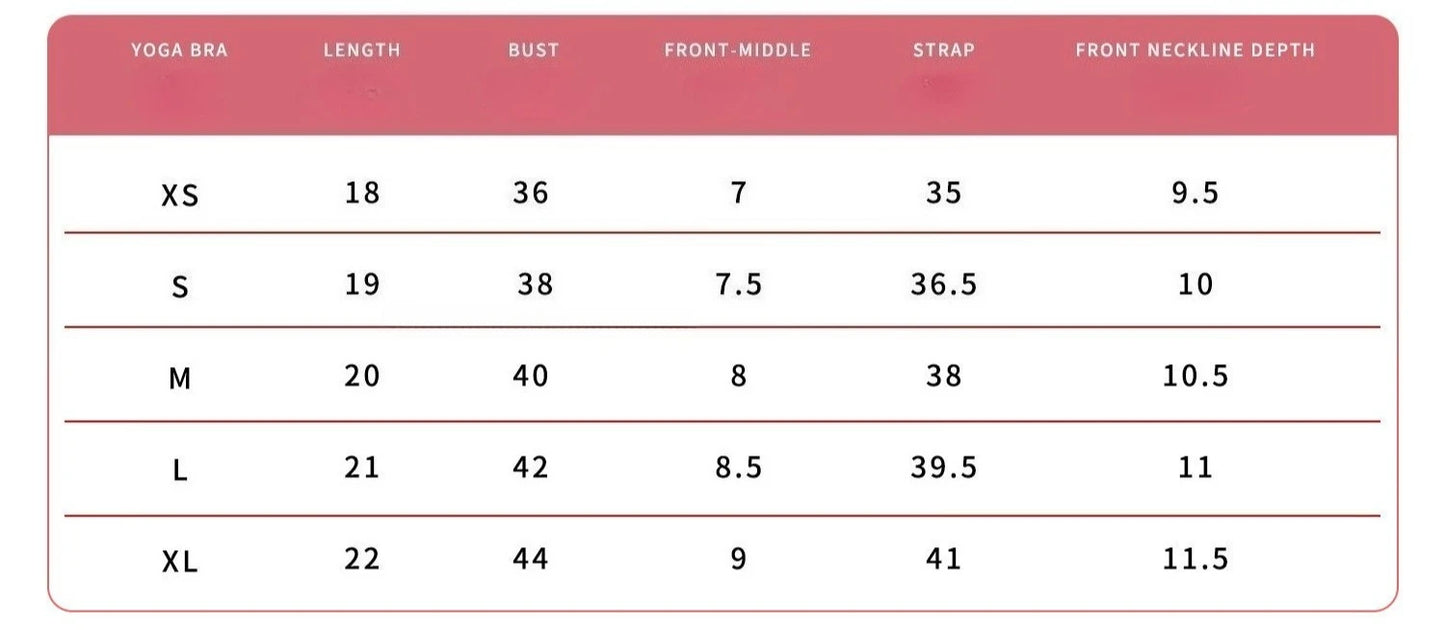Click the XL size row label
The height and width of the screenshot is (630, 1445).
180,562
